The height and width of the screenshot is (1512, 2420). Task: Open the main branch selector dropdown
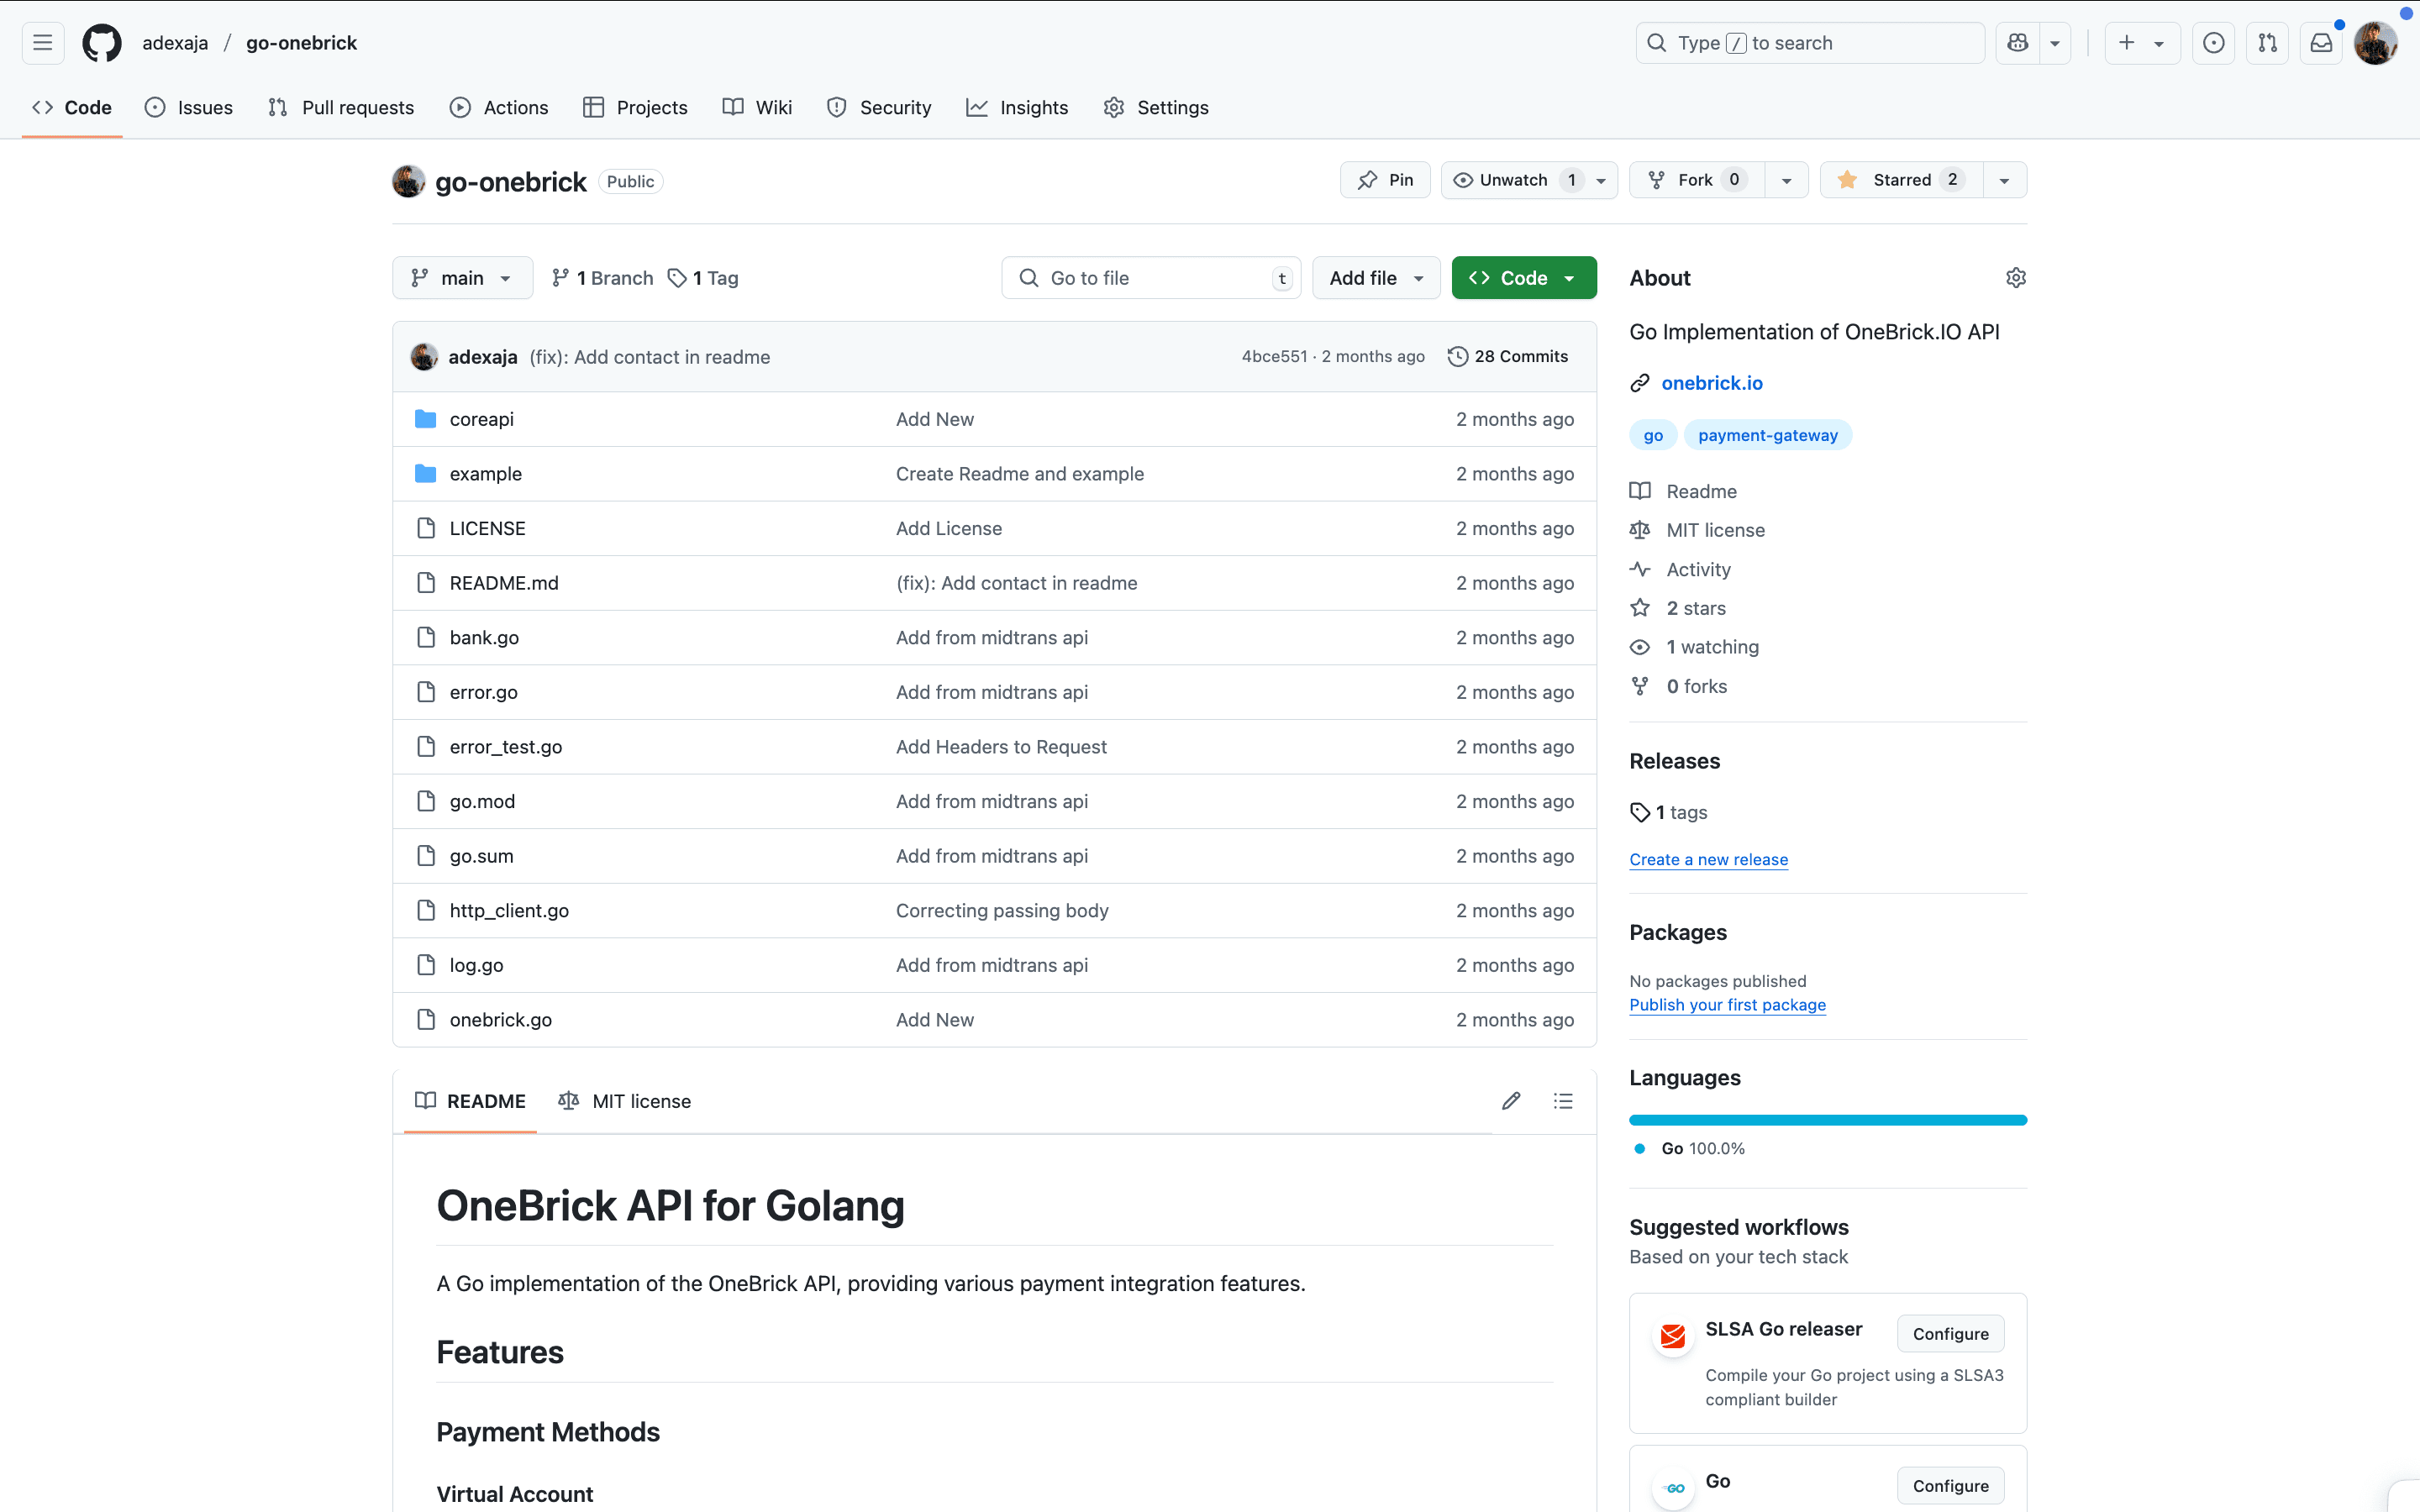[462, 278]
